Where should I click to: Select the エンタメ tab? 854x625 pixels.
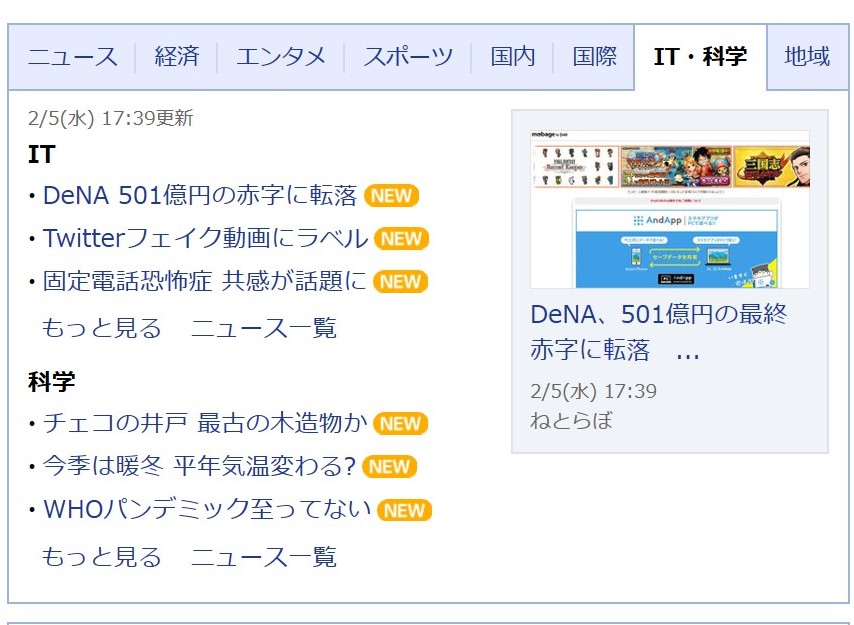[x=281, y=57]
